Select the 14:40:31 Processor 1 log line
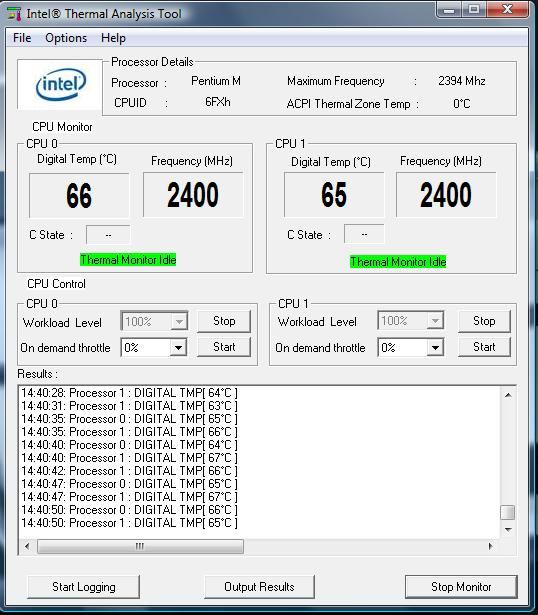Viewport: 538px width, 615px height. [x=129, y=406]
